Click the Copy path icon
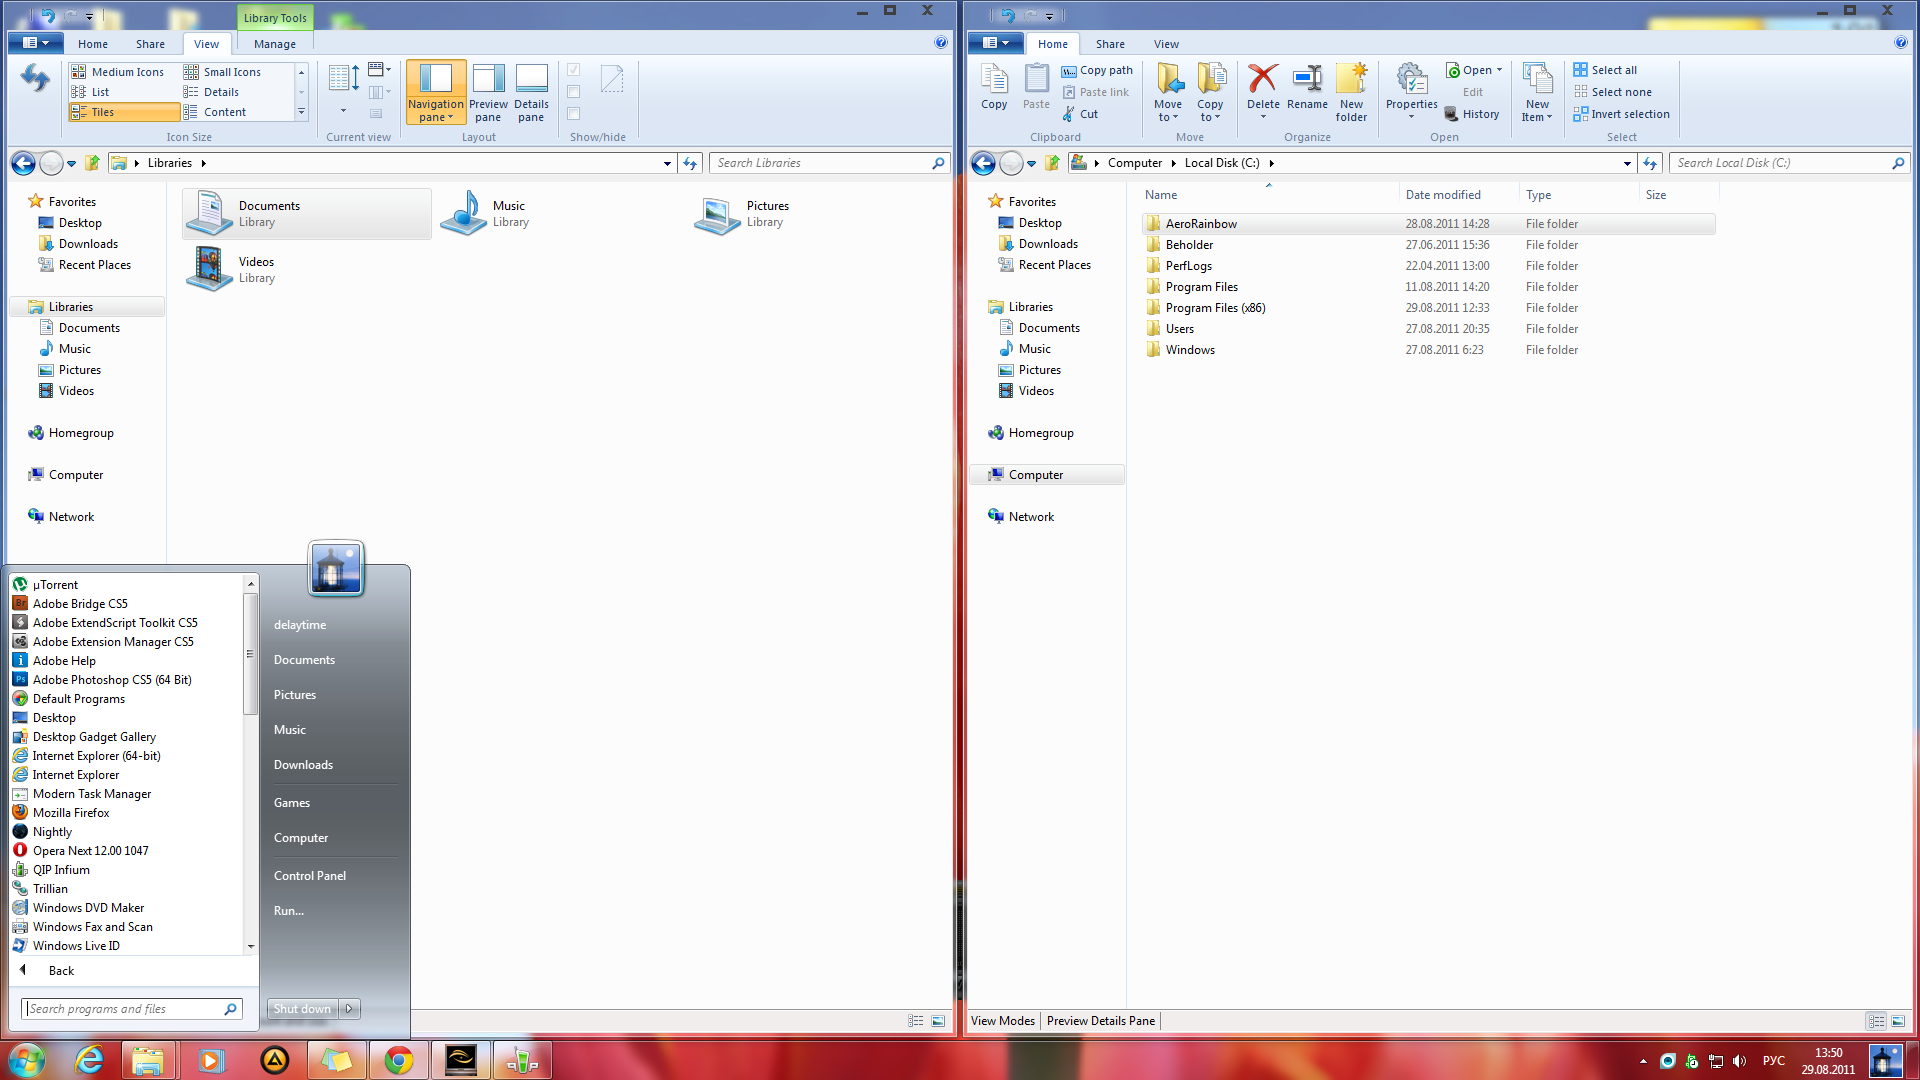Image resolution: width=1920 pixels, height=1080 pixels. click(1069, 71)
